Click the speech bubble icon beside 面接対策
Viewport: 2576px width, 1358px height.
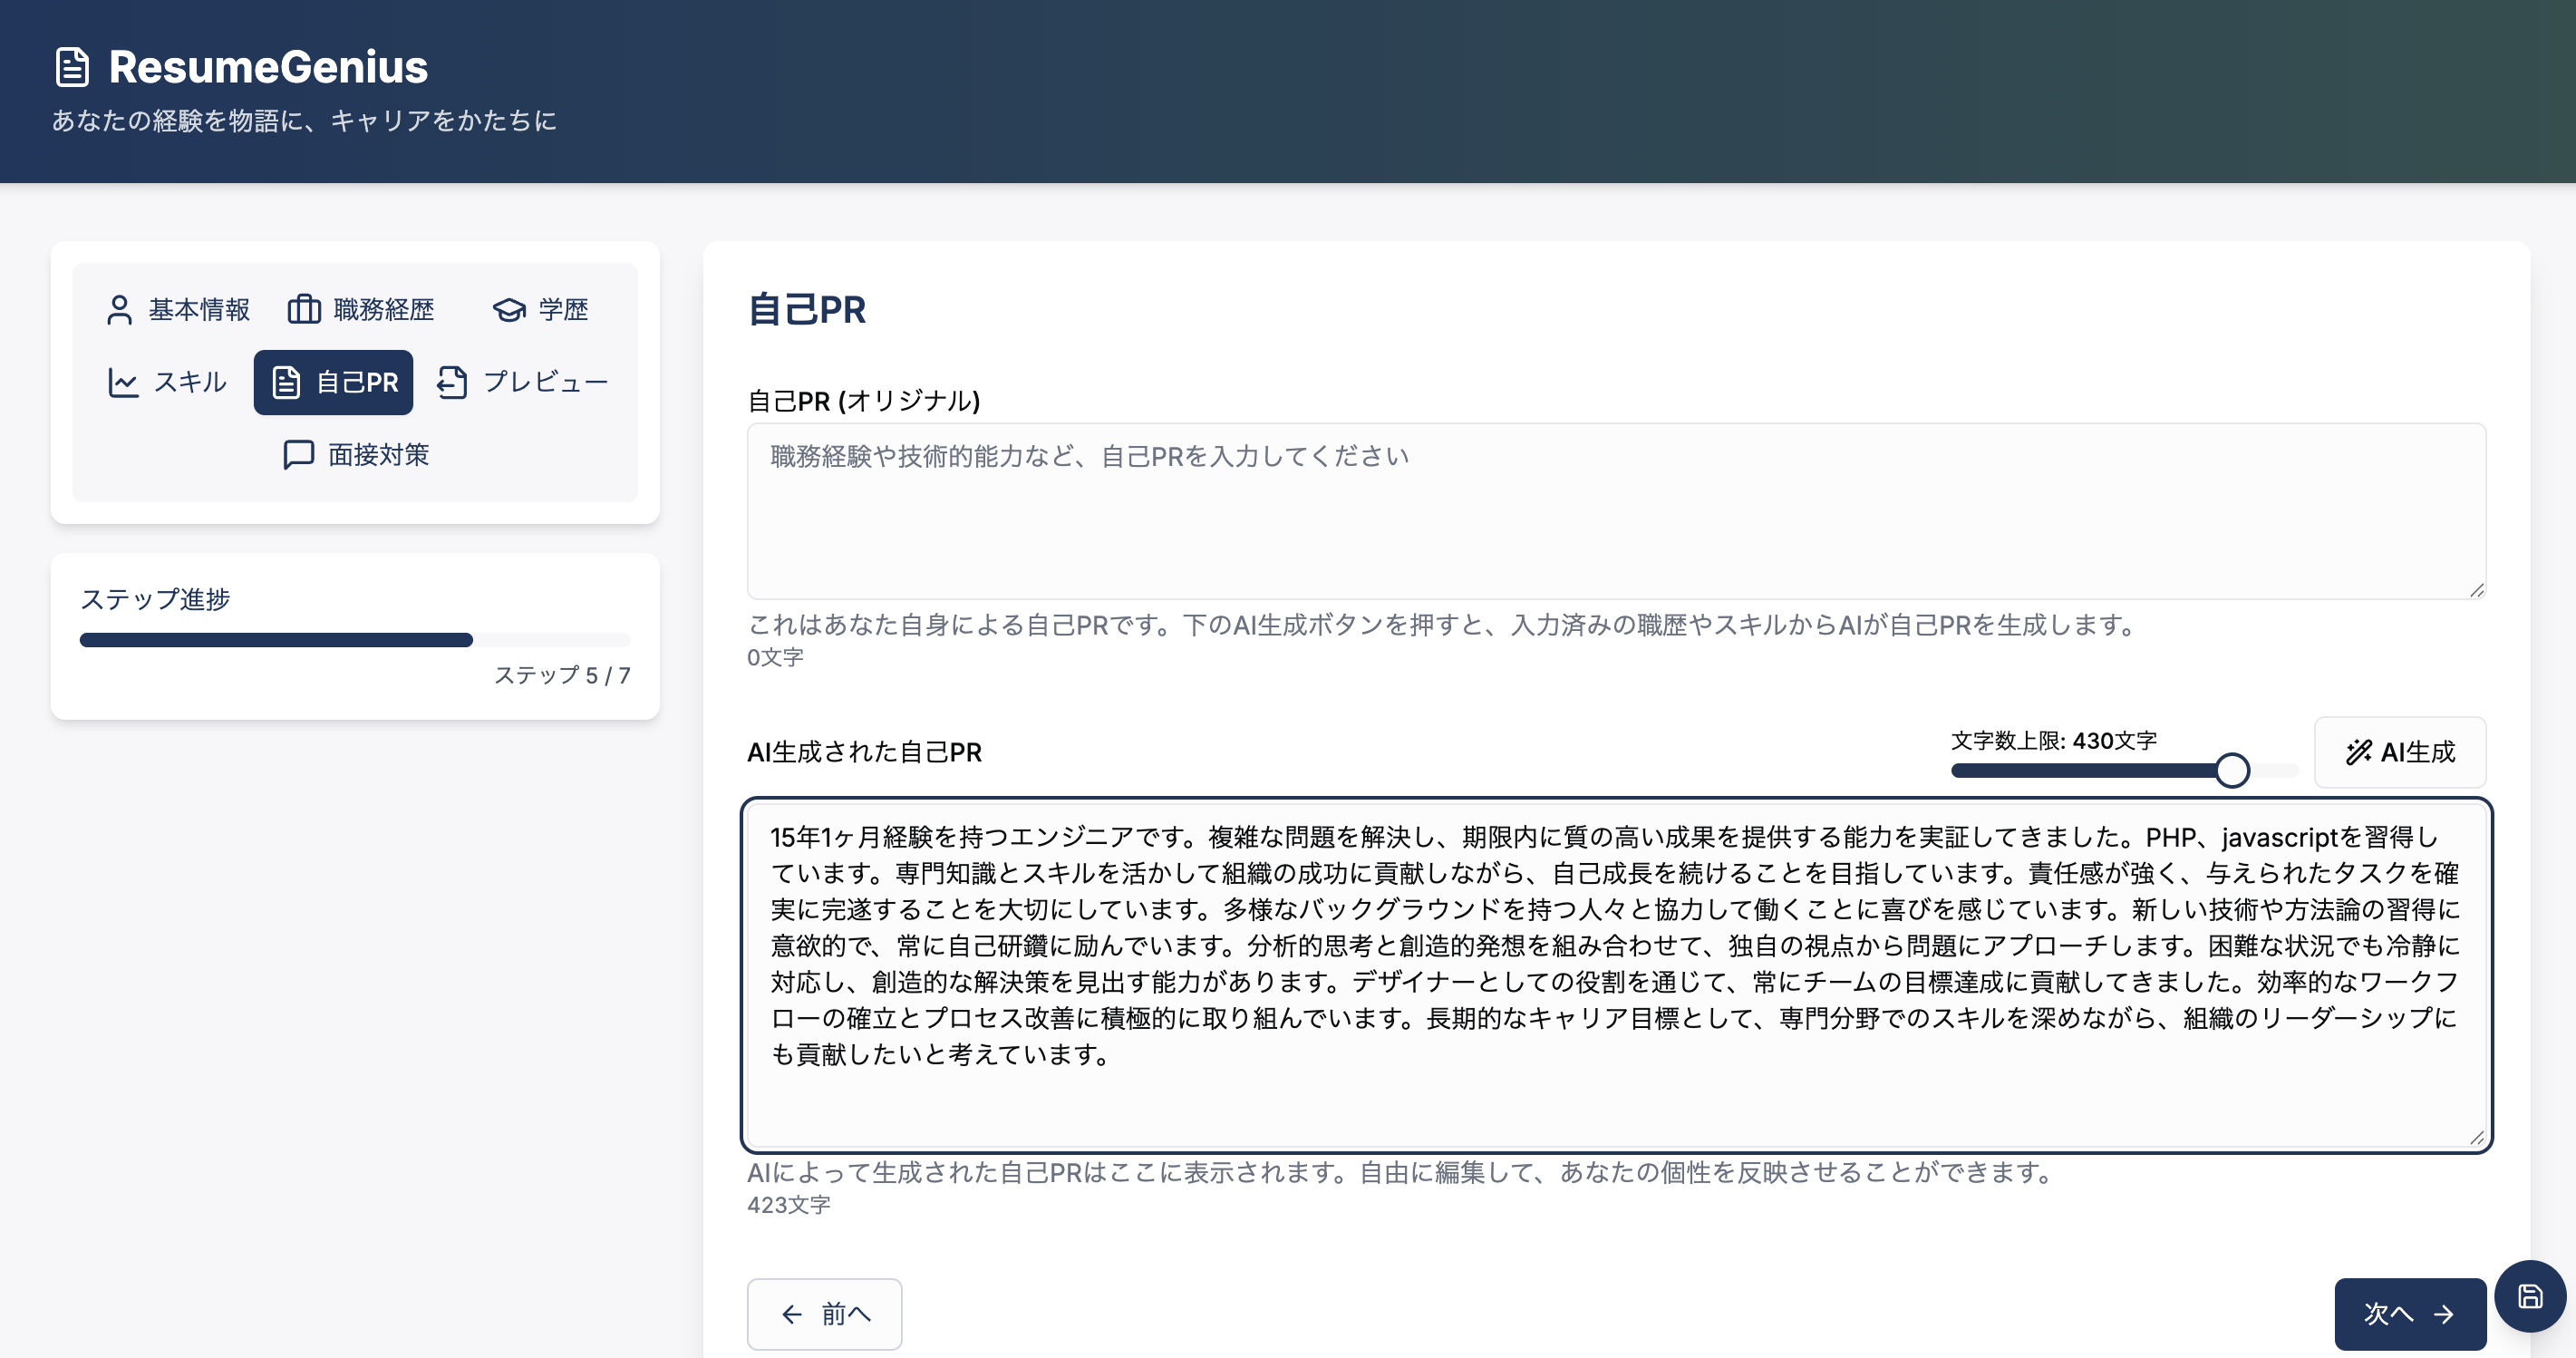coord(298,455)
